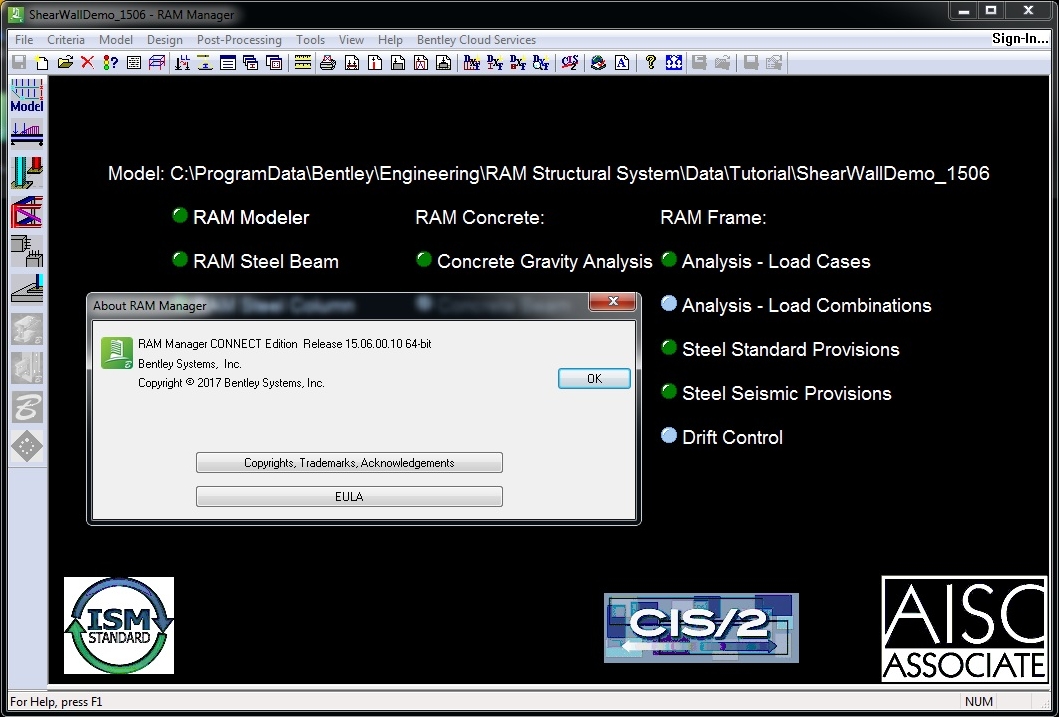Click the NUM indicator in status bar
The height and width of the screenshot is (717, 1059).
click(x=979, y=701)
